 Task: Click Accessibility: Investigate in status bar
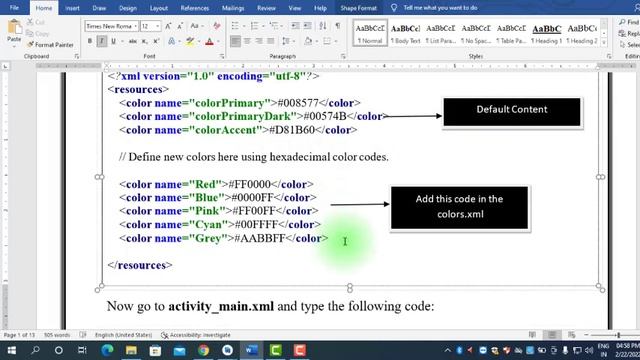196,335
